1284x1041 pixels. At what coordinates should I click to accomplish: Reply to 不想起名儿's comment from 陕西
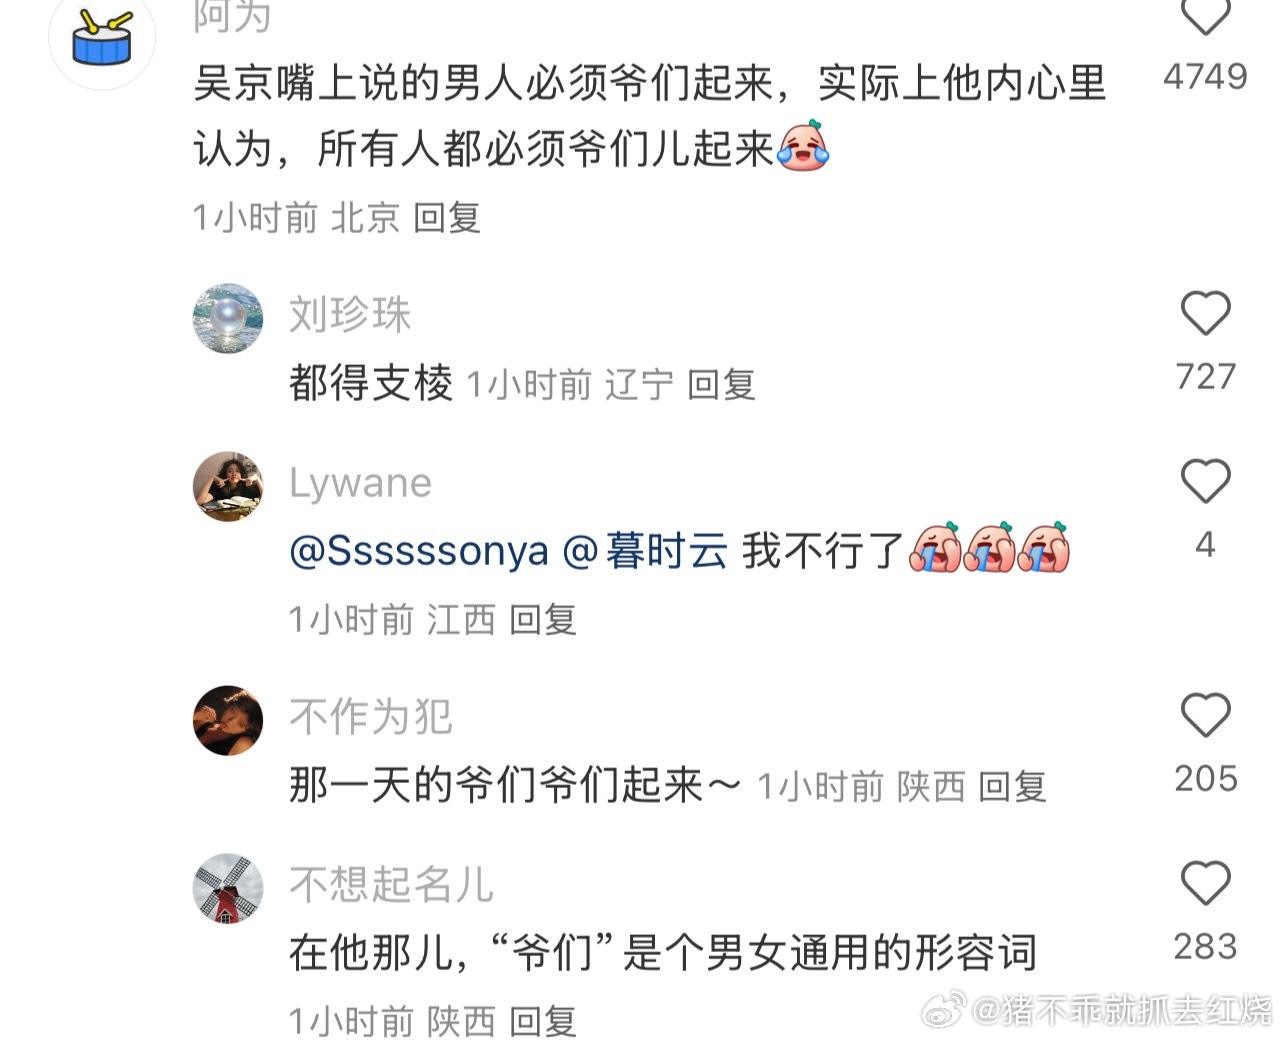click(543, 1021)
